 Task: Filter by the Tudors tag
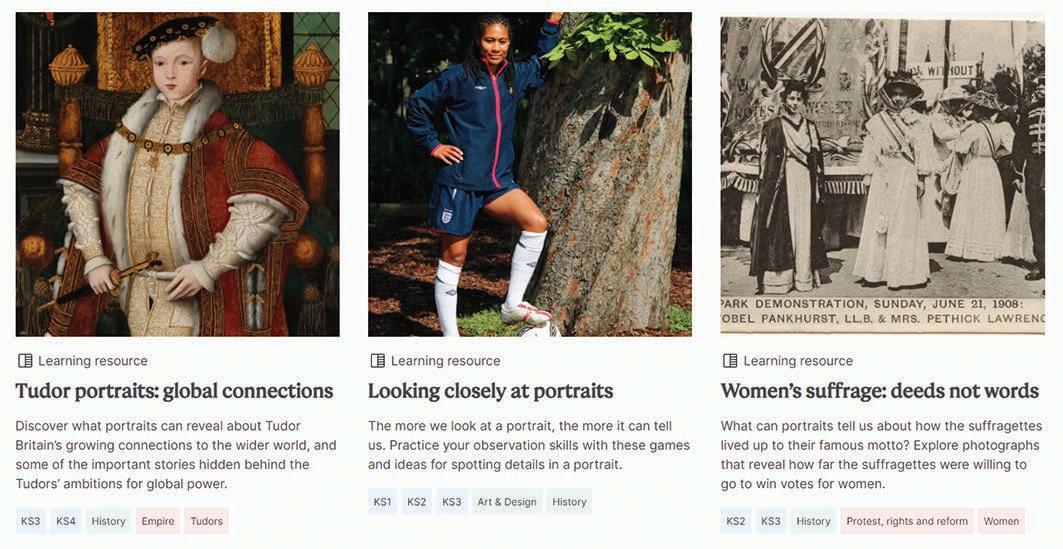click(x=206, y=521)
